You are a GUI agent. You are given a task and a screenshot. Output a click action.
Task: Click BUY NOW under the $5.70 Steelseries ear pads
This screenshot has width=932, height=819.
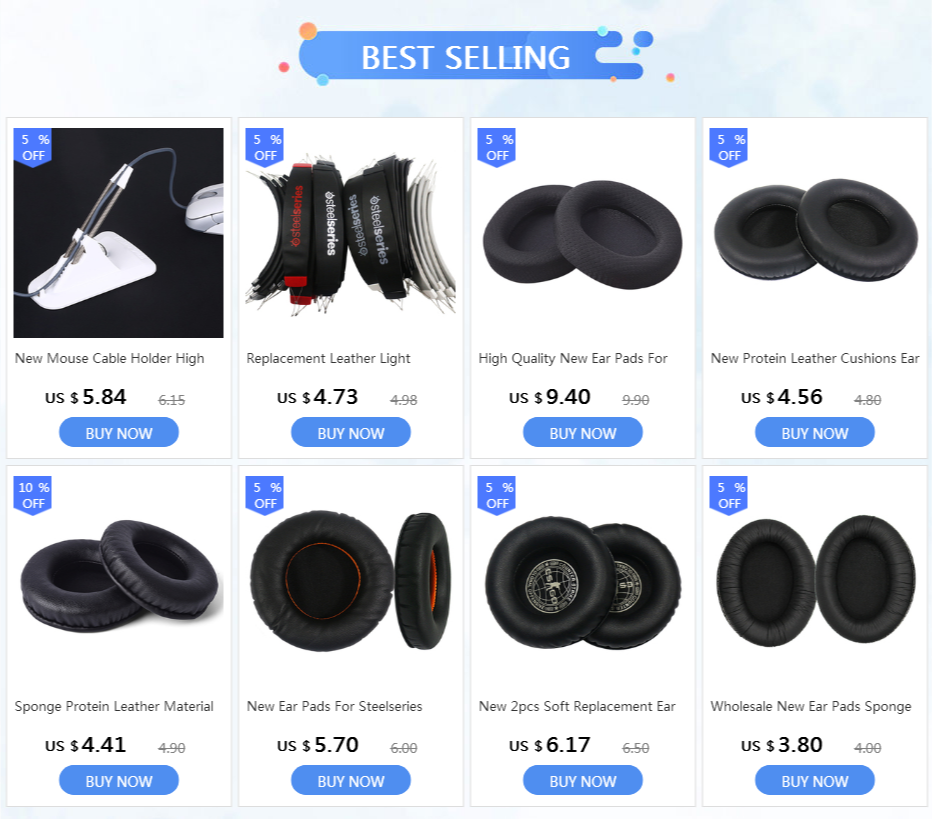tap(351, 780)
